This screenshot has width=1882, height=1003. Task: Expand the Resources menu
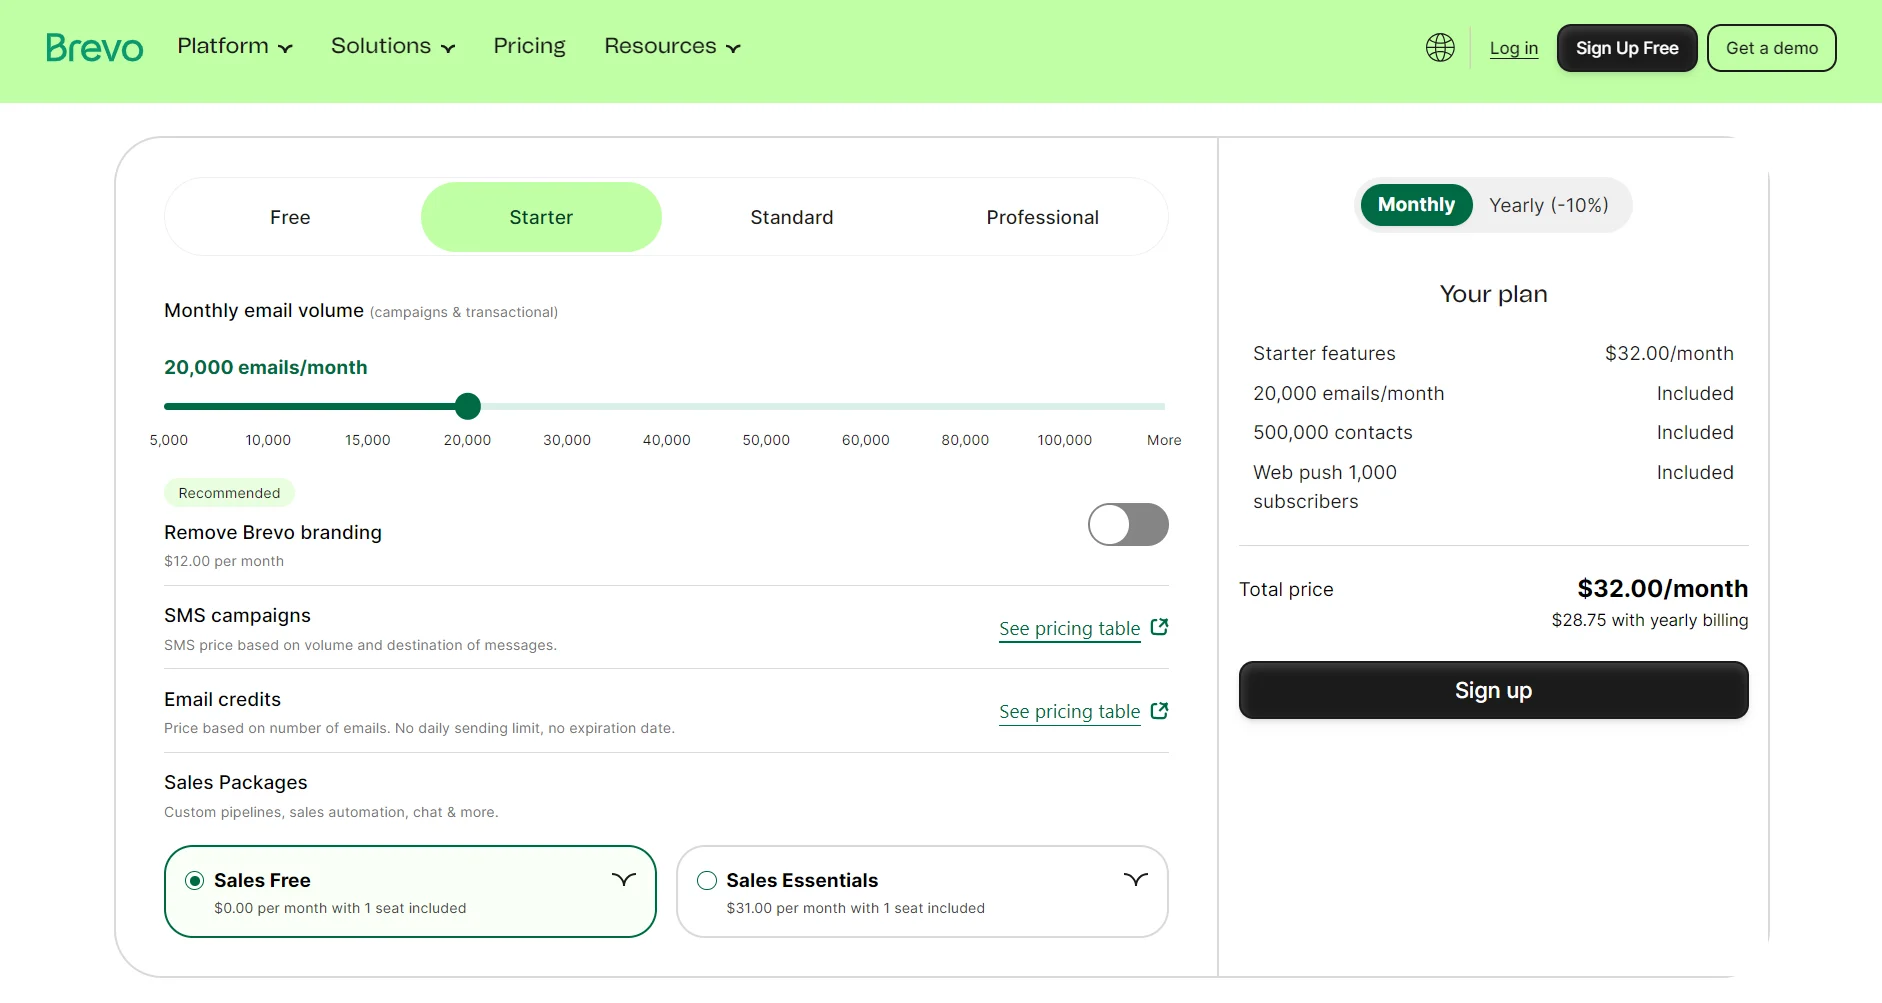pyautogui.click(x=672, y=46)
